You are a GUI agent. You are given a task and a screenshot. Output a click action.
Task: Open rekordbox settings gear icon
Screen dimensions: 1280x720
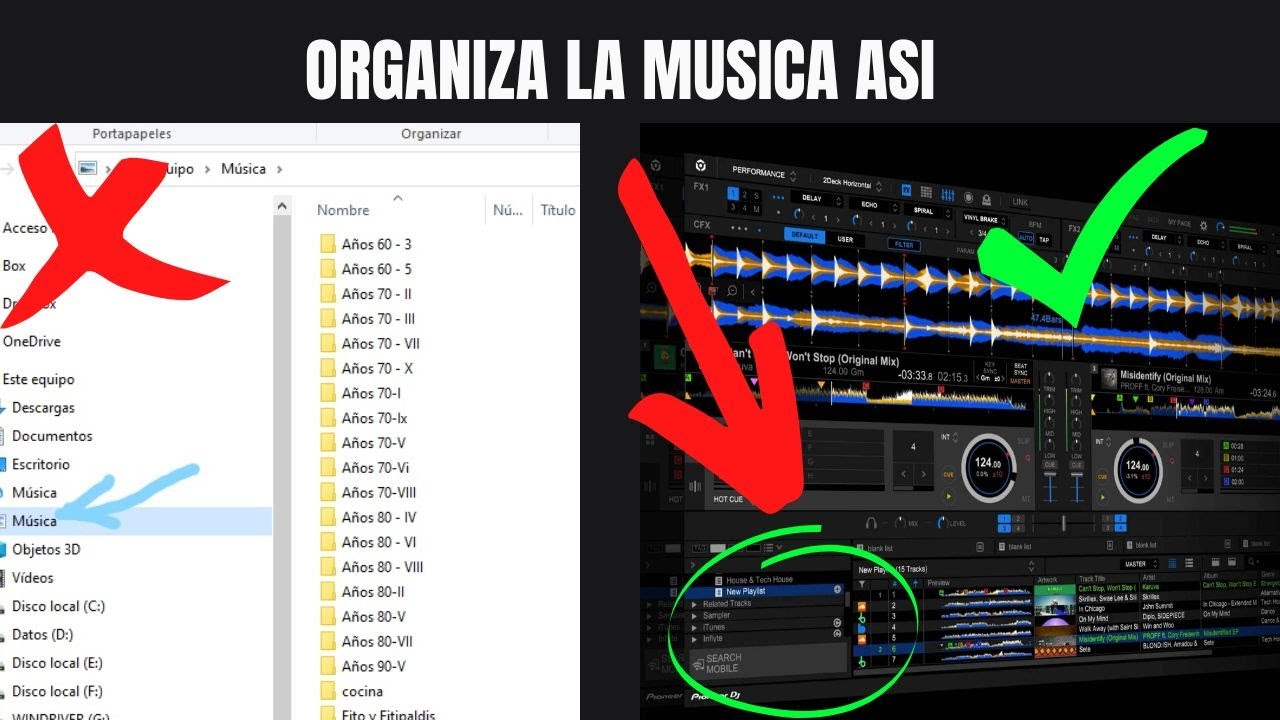tap(1204, 226)
